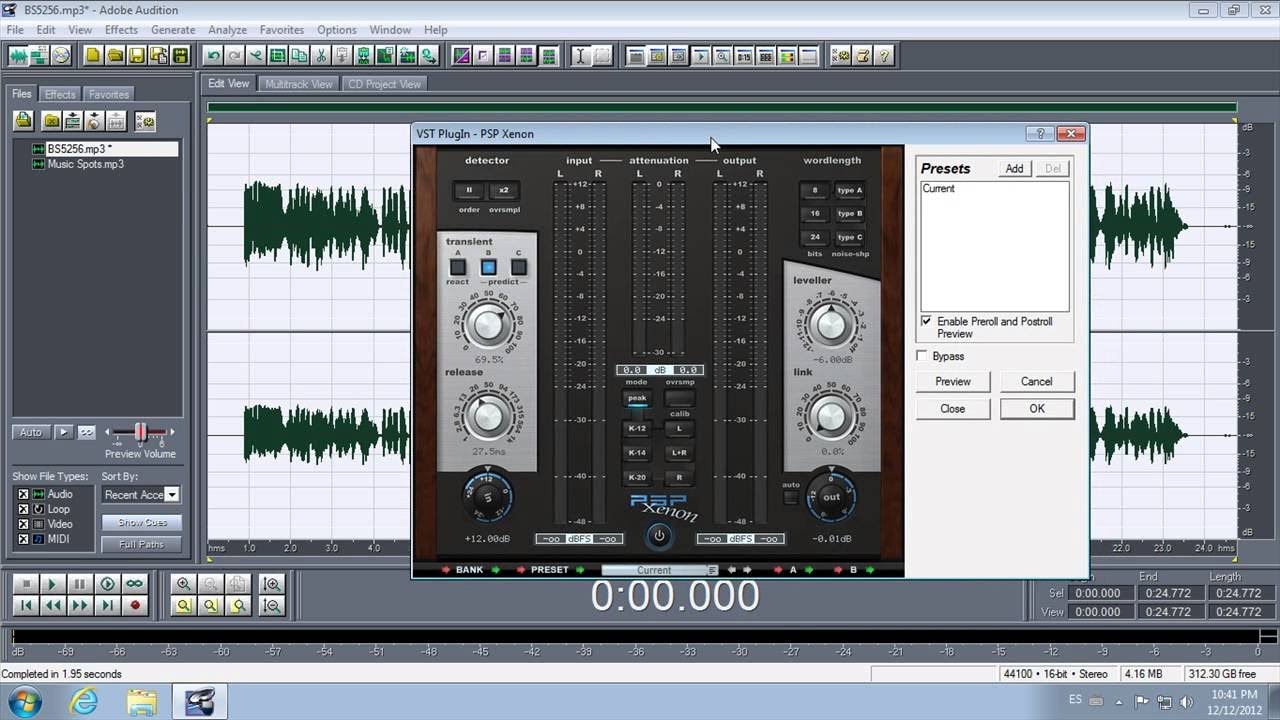Click the Zoom Out Vertically icon

[271, 605]
